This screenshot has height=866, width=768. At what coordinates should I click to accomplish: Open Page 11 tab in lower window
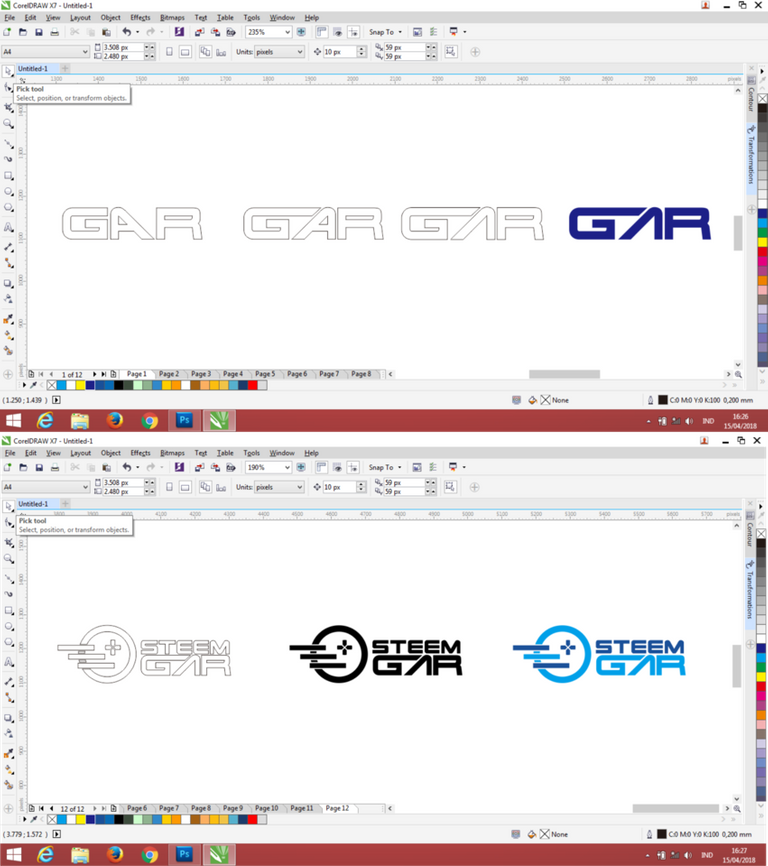point(302,808)
